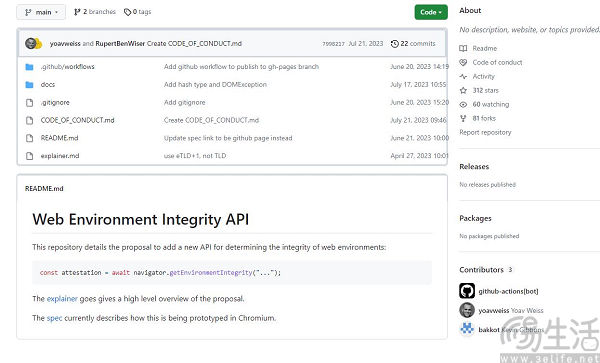Viewport: 600px width, 363px height.
Task: Click the docs folder icon
Action: pyautogui.click(x=29, y=85)
